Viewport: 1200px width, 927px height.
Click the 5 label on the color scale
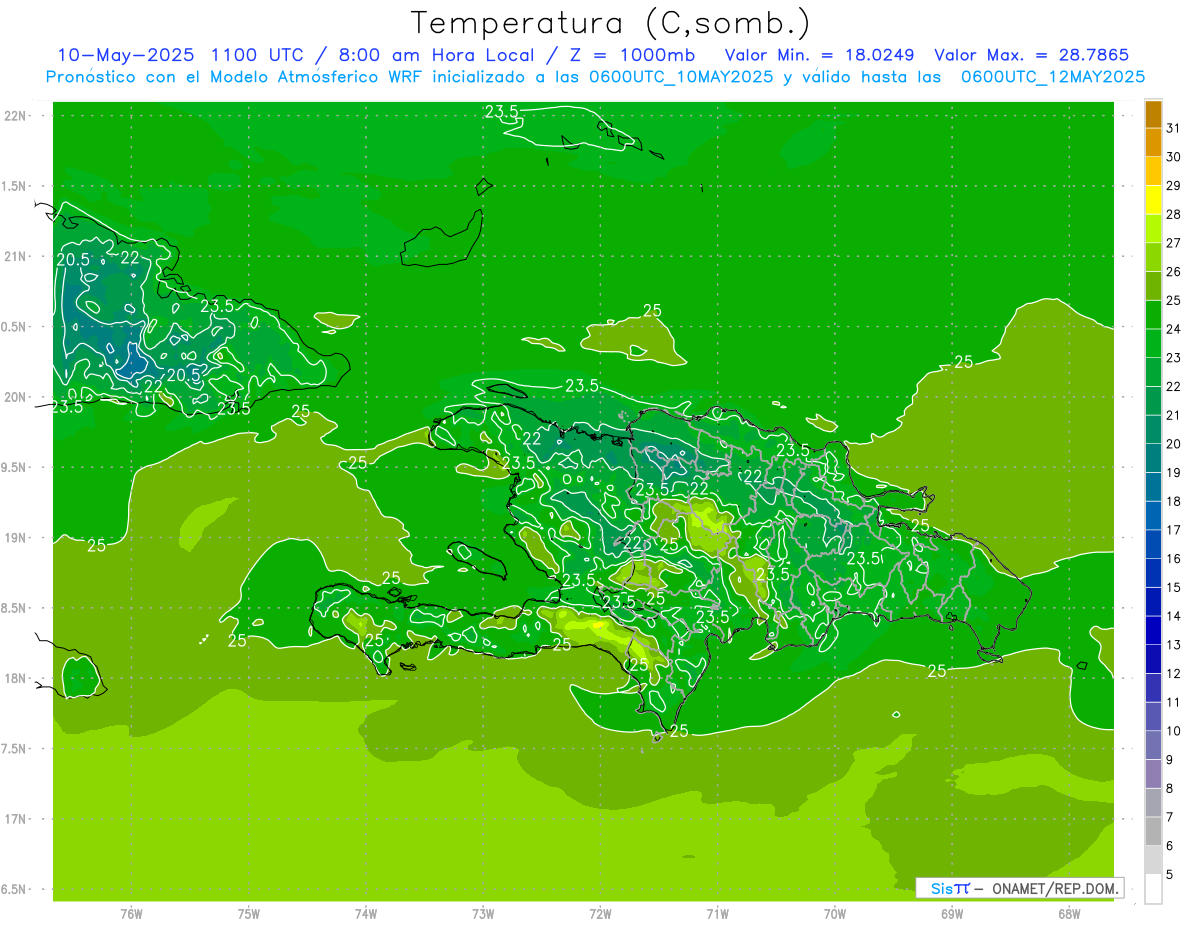(1169, 875)
